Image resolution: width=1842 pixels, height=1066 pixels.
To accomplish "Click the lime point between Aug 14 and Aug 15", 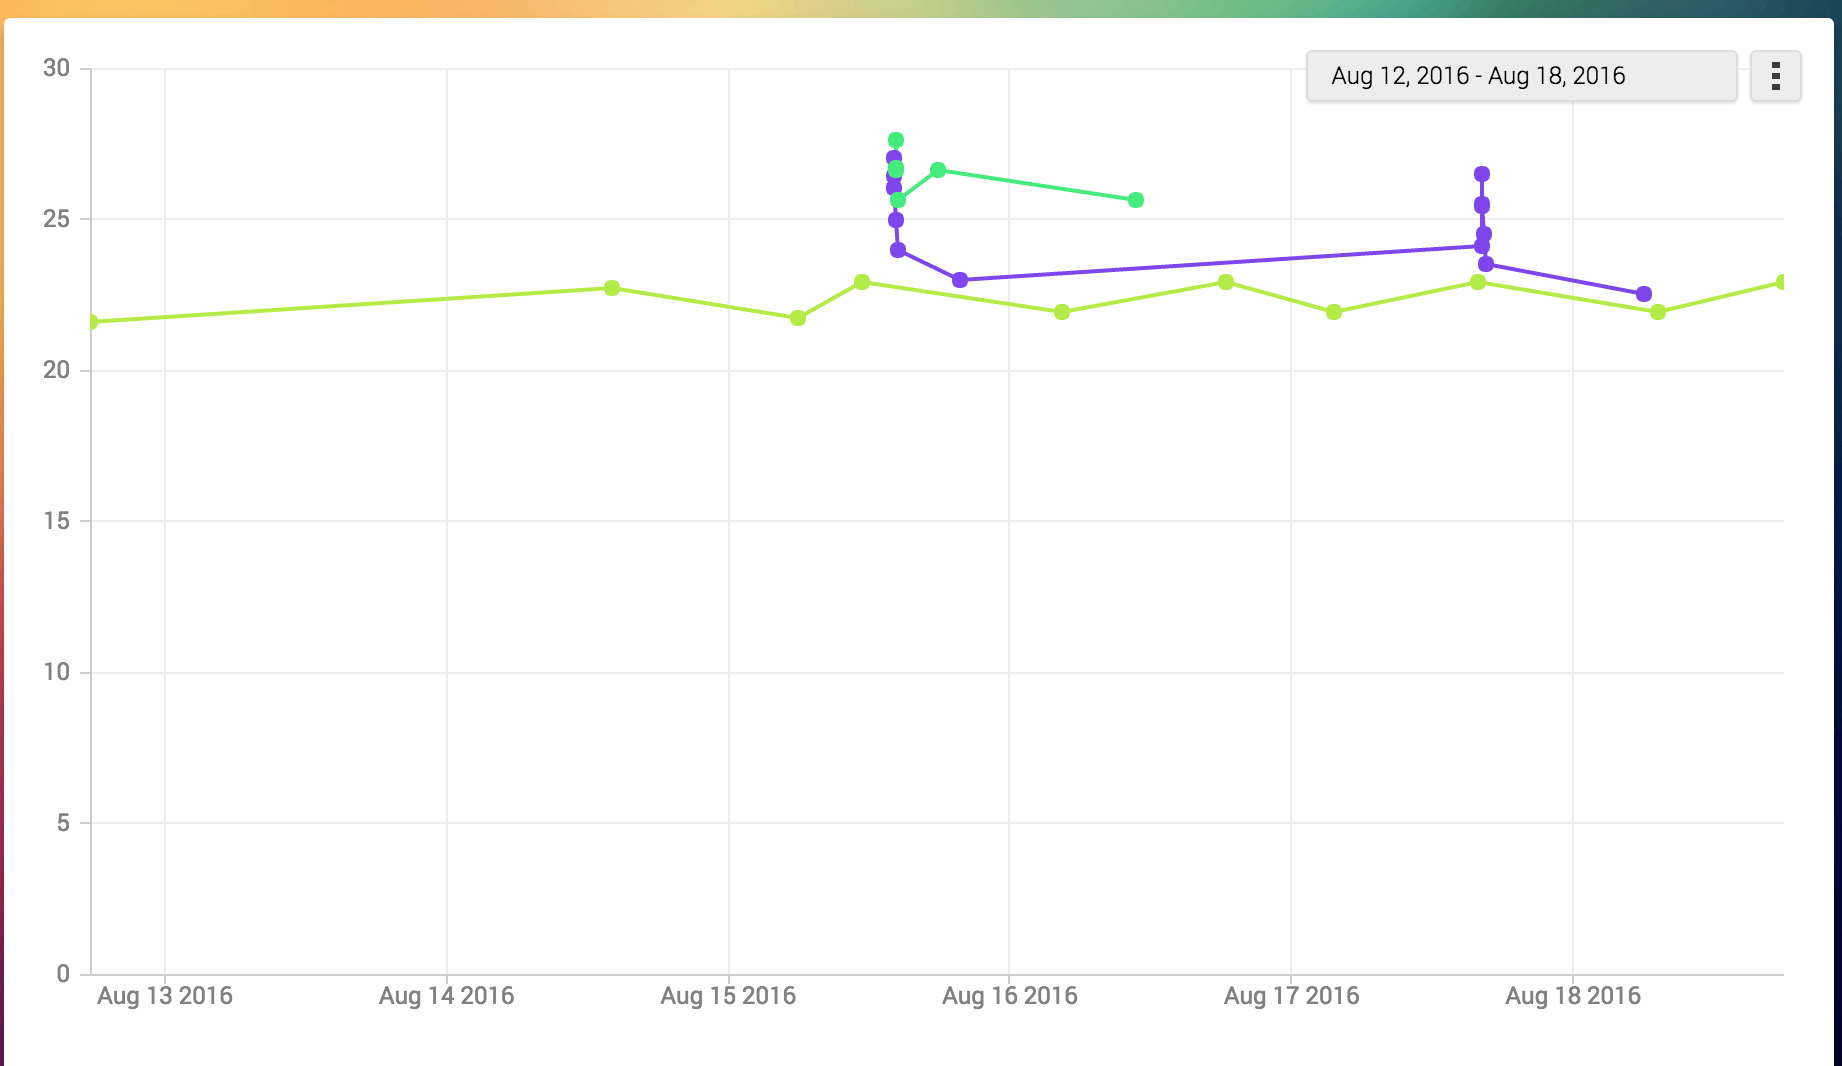I will point(612,288).
